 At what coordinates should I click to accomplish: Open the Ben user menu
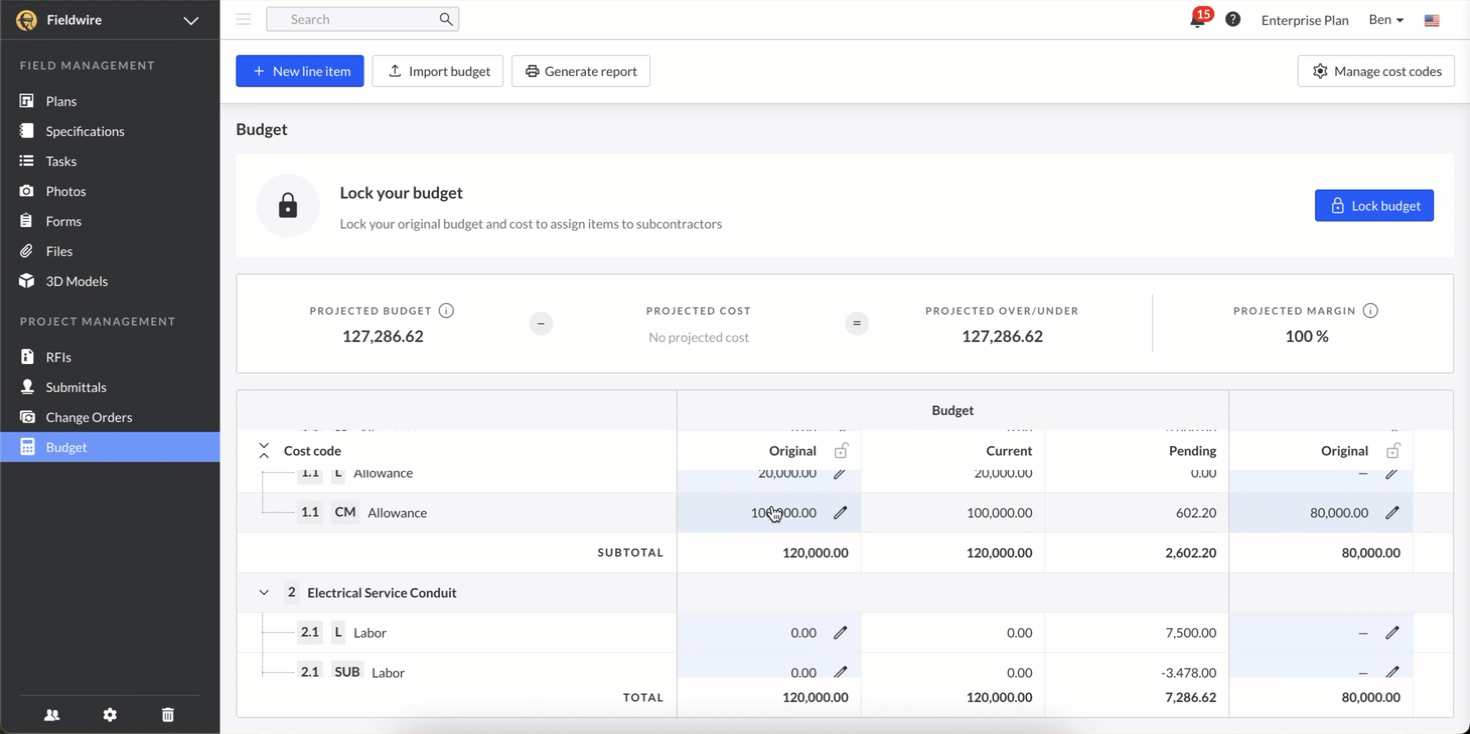[1386, 20]
